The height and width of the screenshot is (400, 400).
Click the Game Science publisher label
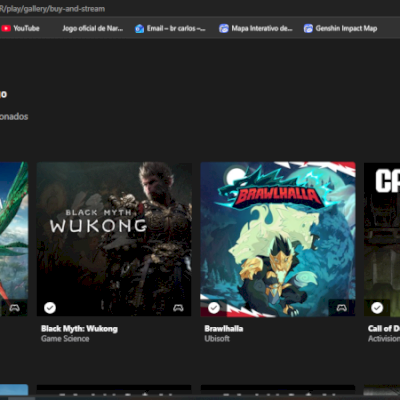pos(65,339)
